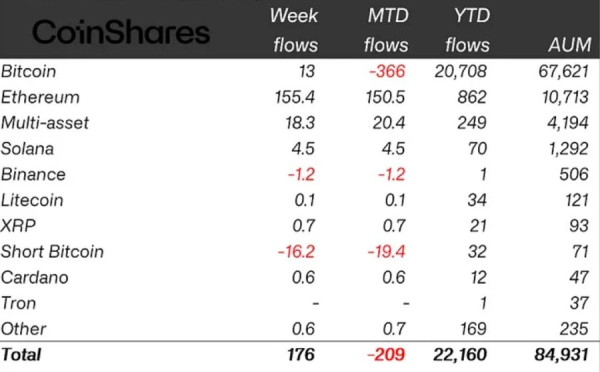Click the Ethereum row label
Image resolution: width=600 pixels, height=372 pixels.
tap(40, 97)
